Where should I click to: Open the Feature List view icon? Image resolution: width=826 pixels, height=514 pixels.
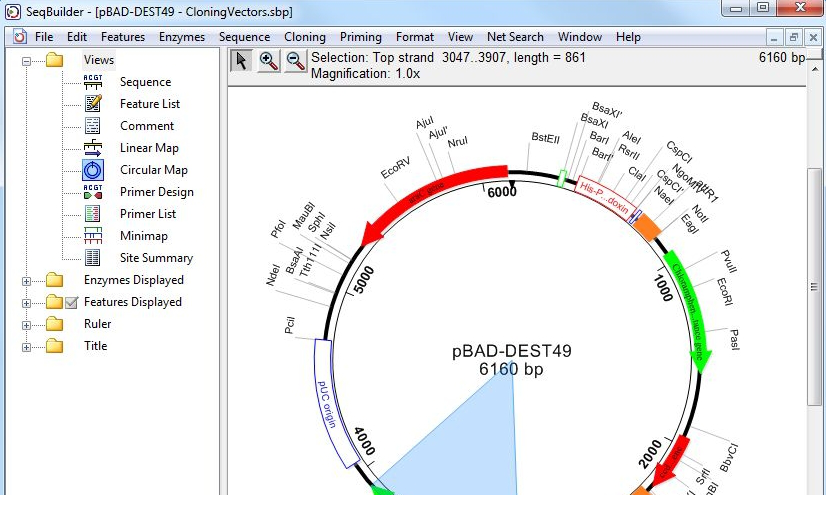tap(93, 104)
